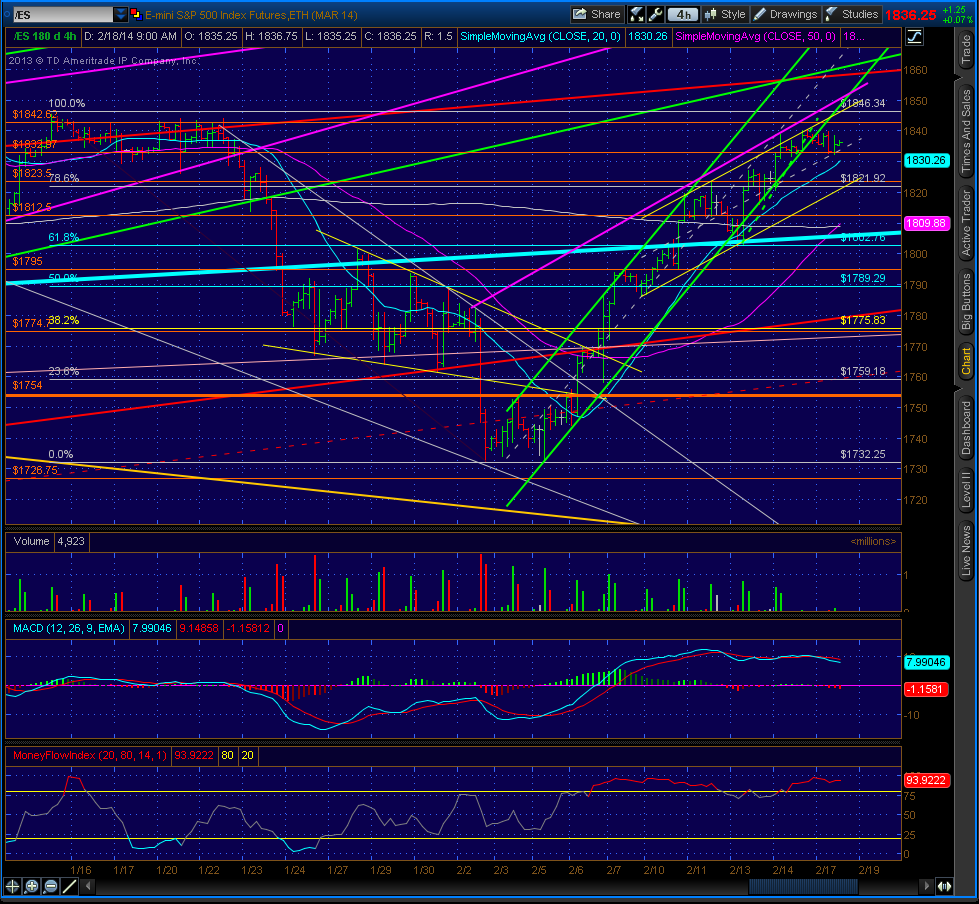Select the crosshair pan tool icon
Viewport: 979px width, 904px height.
click(x=12, y=886)
